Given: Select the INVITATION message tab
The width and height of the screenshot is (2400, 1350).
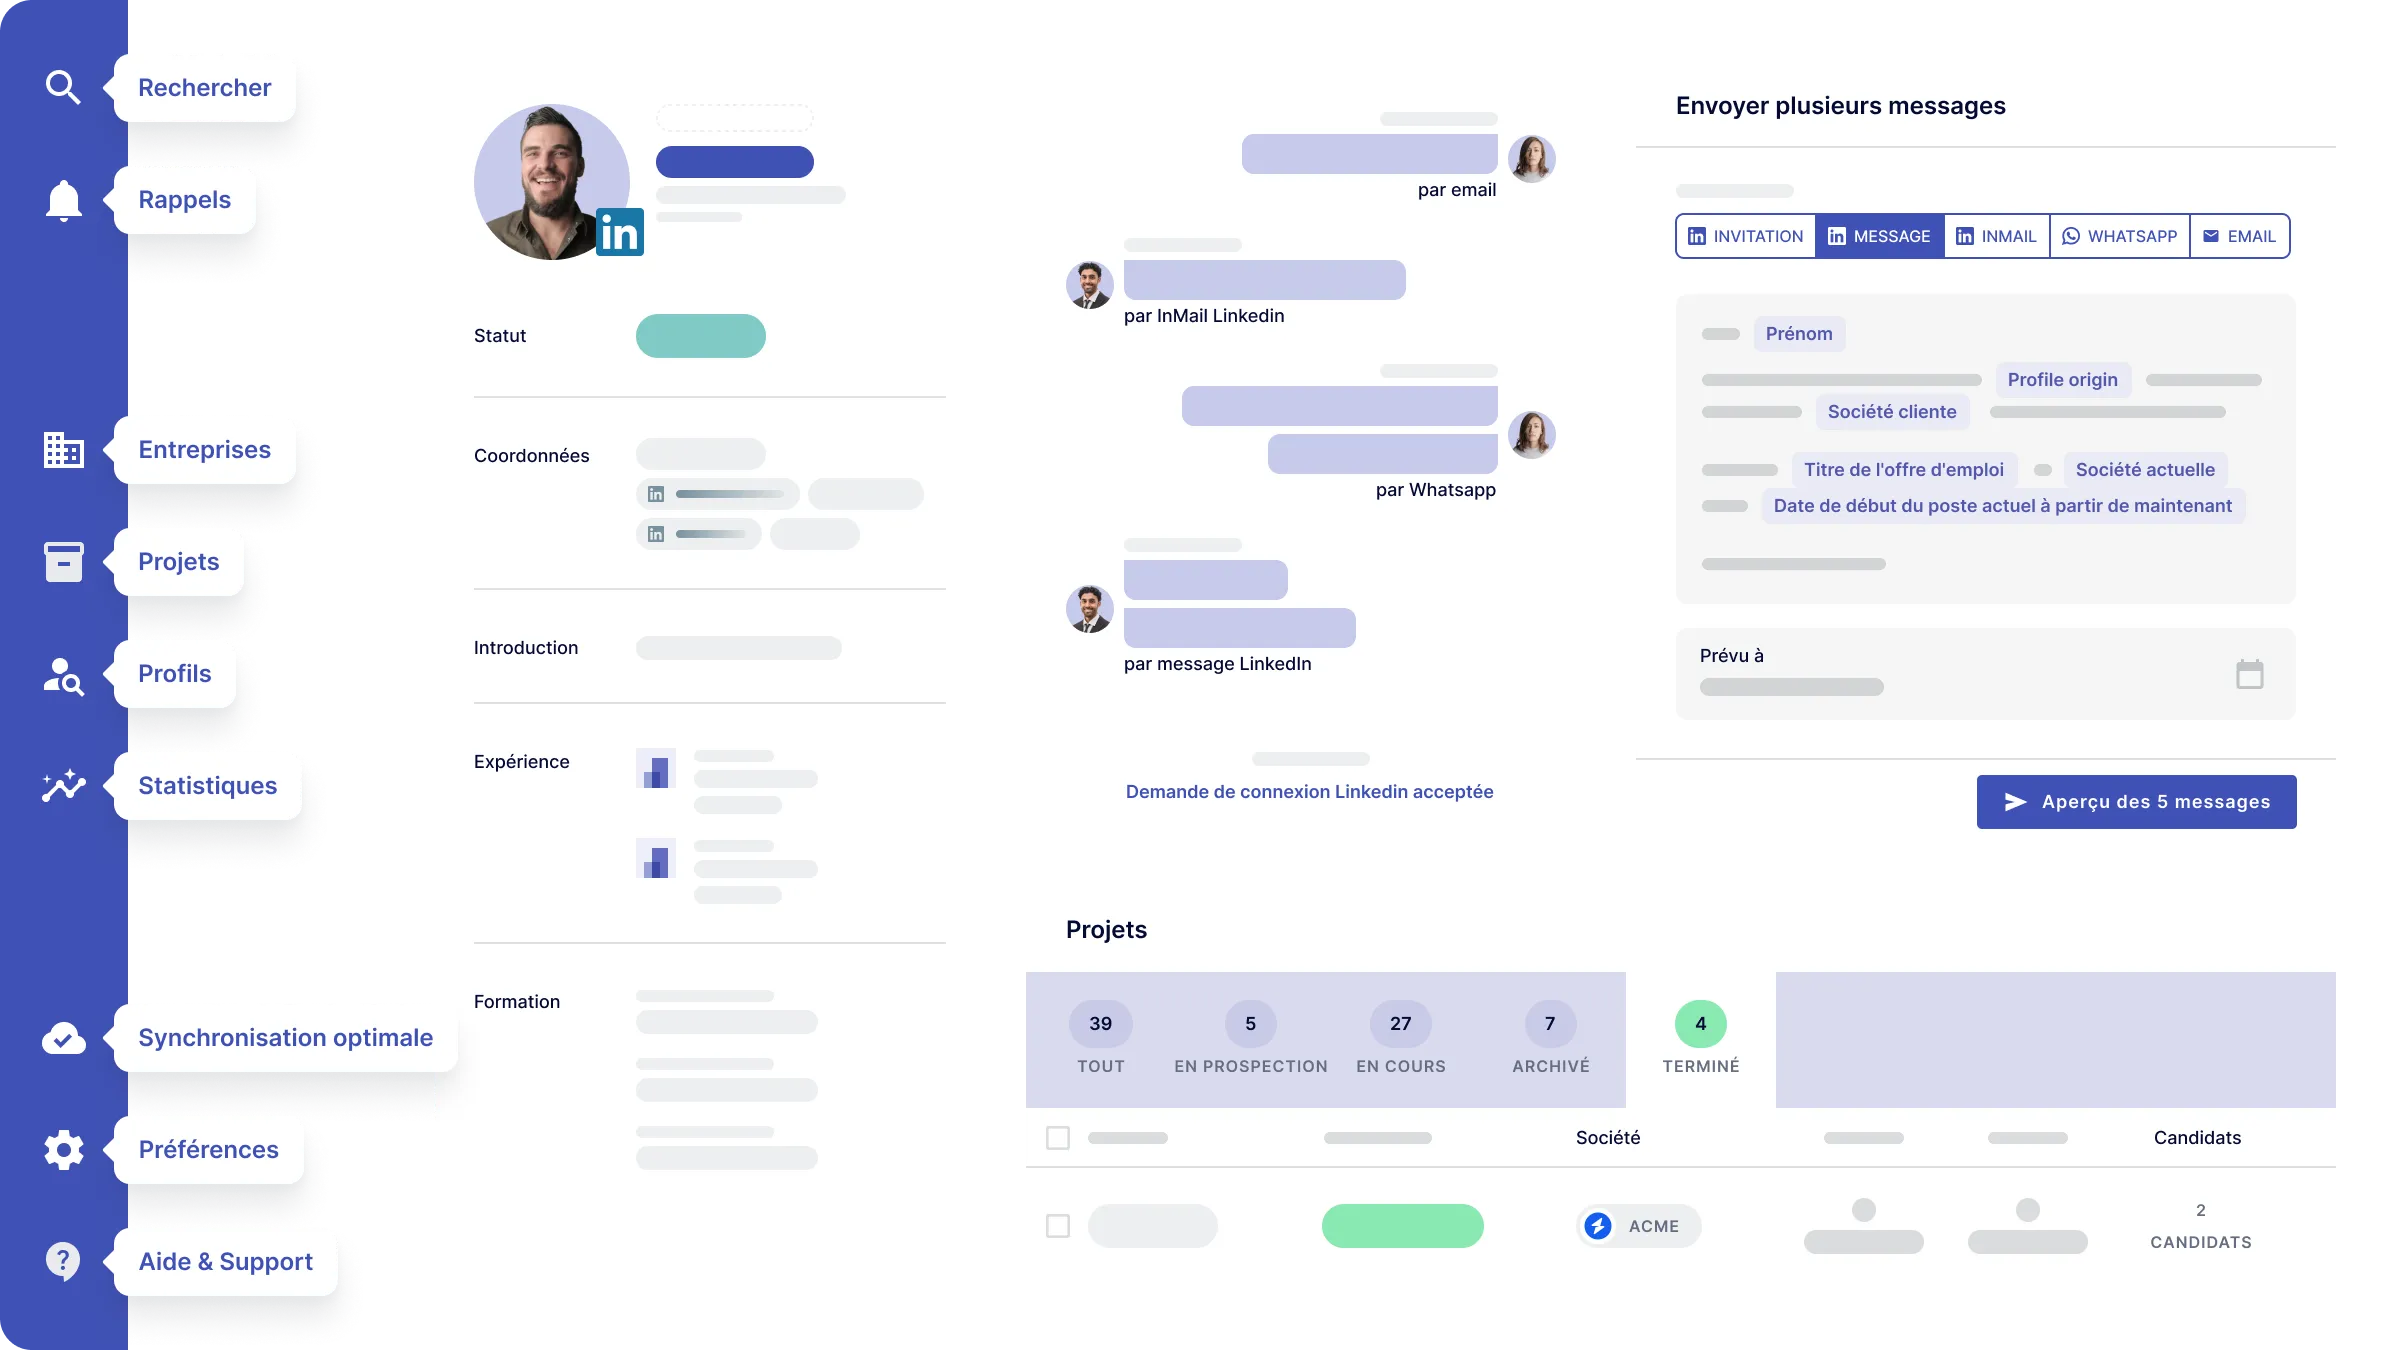Looking at the screenshot, I should (x=1744, y=236).
